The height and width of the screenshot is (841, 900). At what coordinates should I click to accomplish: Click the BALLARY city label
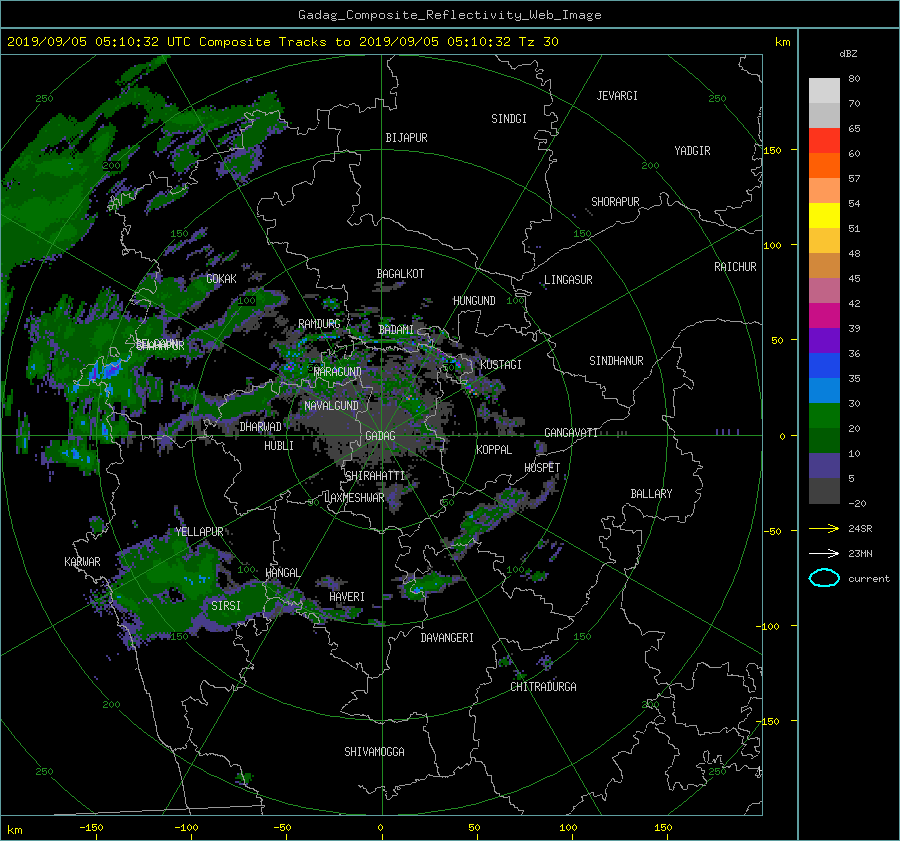(x=651, y=494)
